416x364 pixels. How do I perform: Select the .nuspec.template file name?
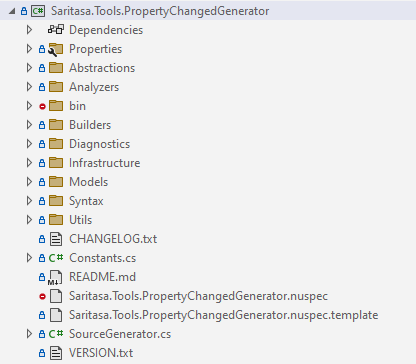click(224, 315)
